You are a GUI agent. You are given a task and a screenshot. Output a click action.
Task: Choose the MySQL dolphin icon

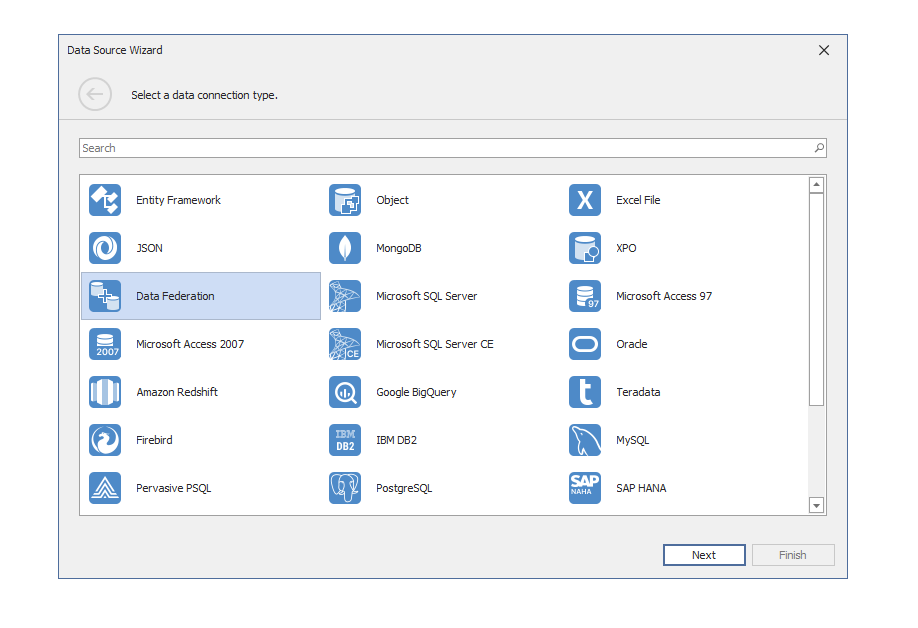coord(585,440)
